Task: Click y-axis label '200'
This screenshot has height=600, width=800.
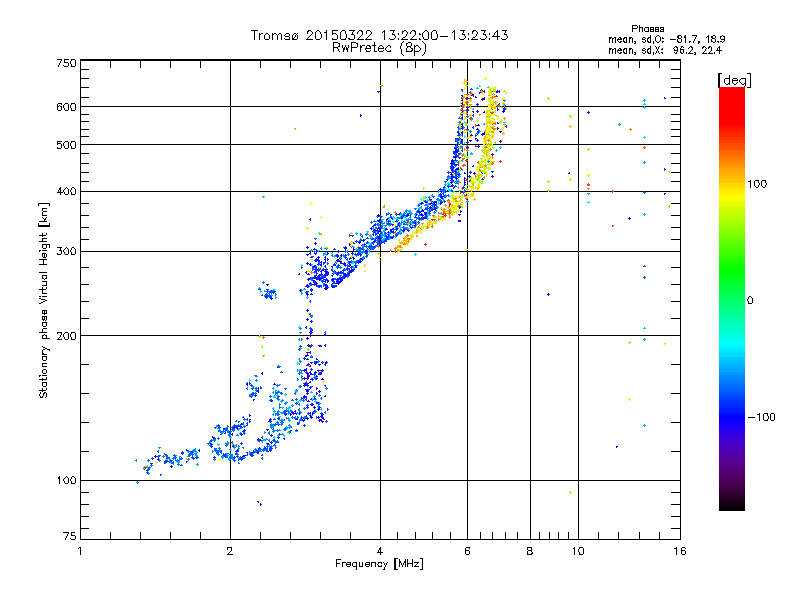Action: [x=66, y=336]
